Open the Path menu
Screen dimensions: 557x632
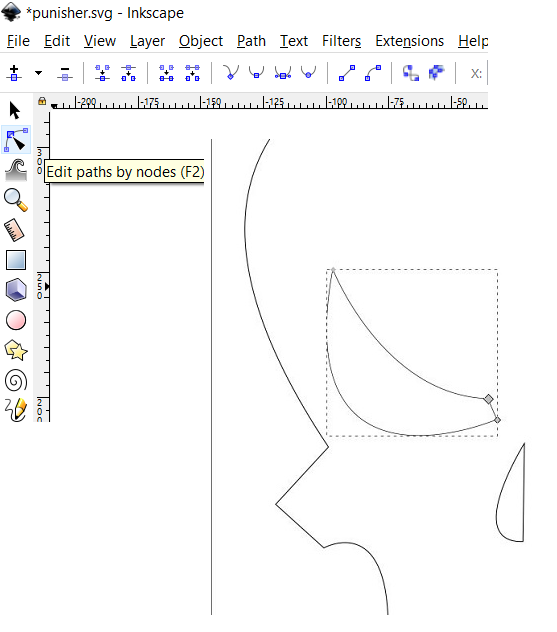(x=251, y=41)
